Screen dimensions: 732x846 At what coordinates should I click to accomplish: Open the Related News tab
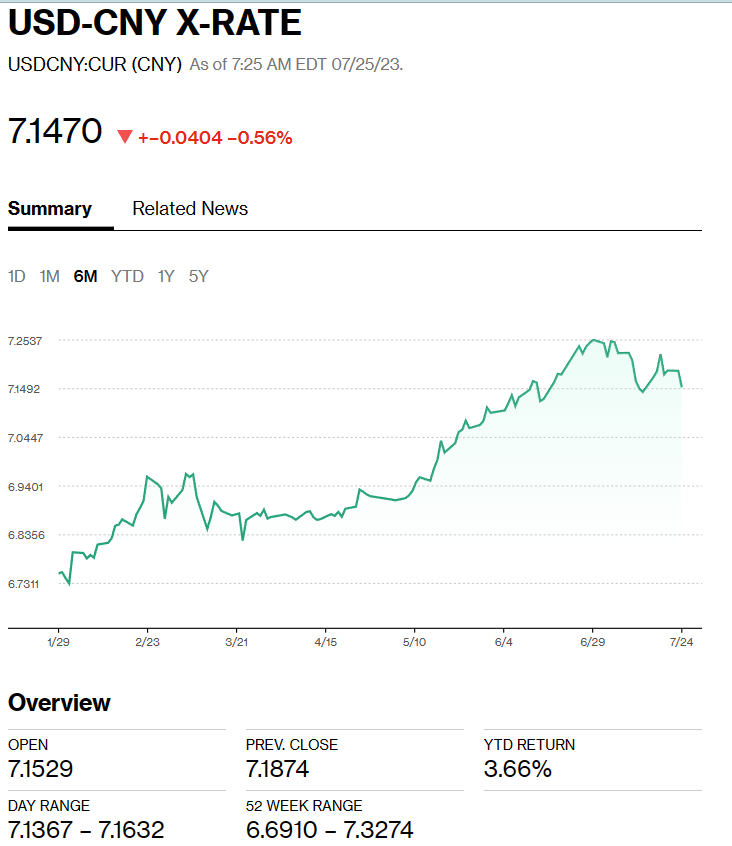[x=190, y=209]
